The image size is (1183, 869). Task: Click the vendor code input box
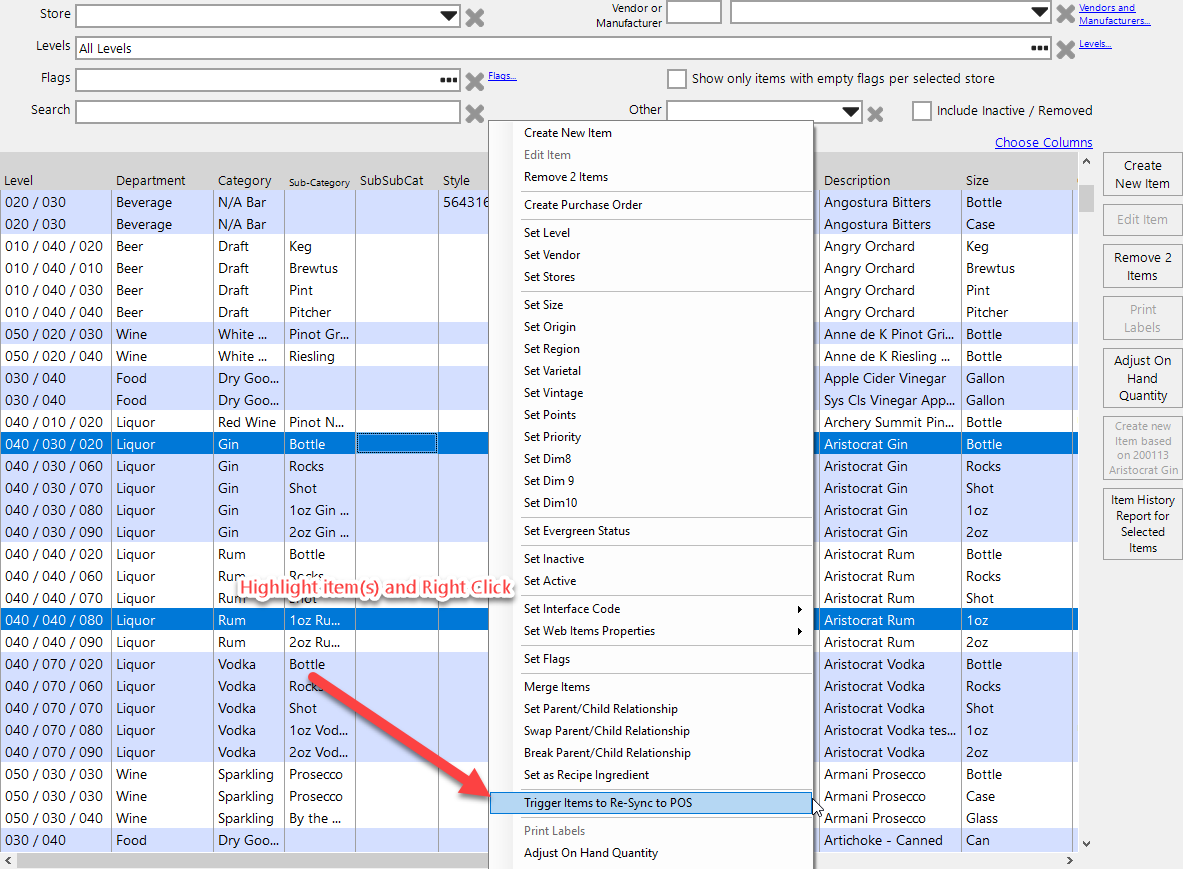694,12
